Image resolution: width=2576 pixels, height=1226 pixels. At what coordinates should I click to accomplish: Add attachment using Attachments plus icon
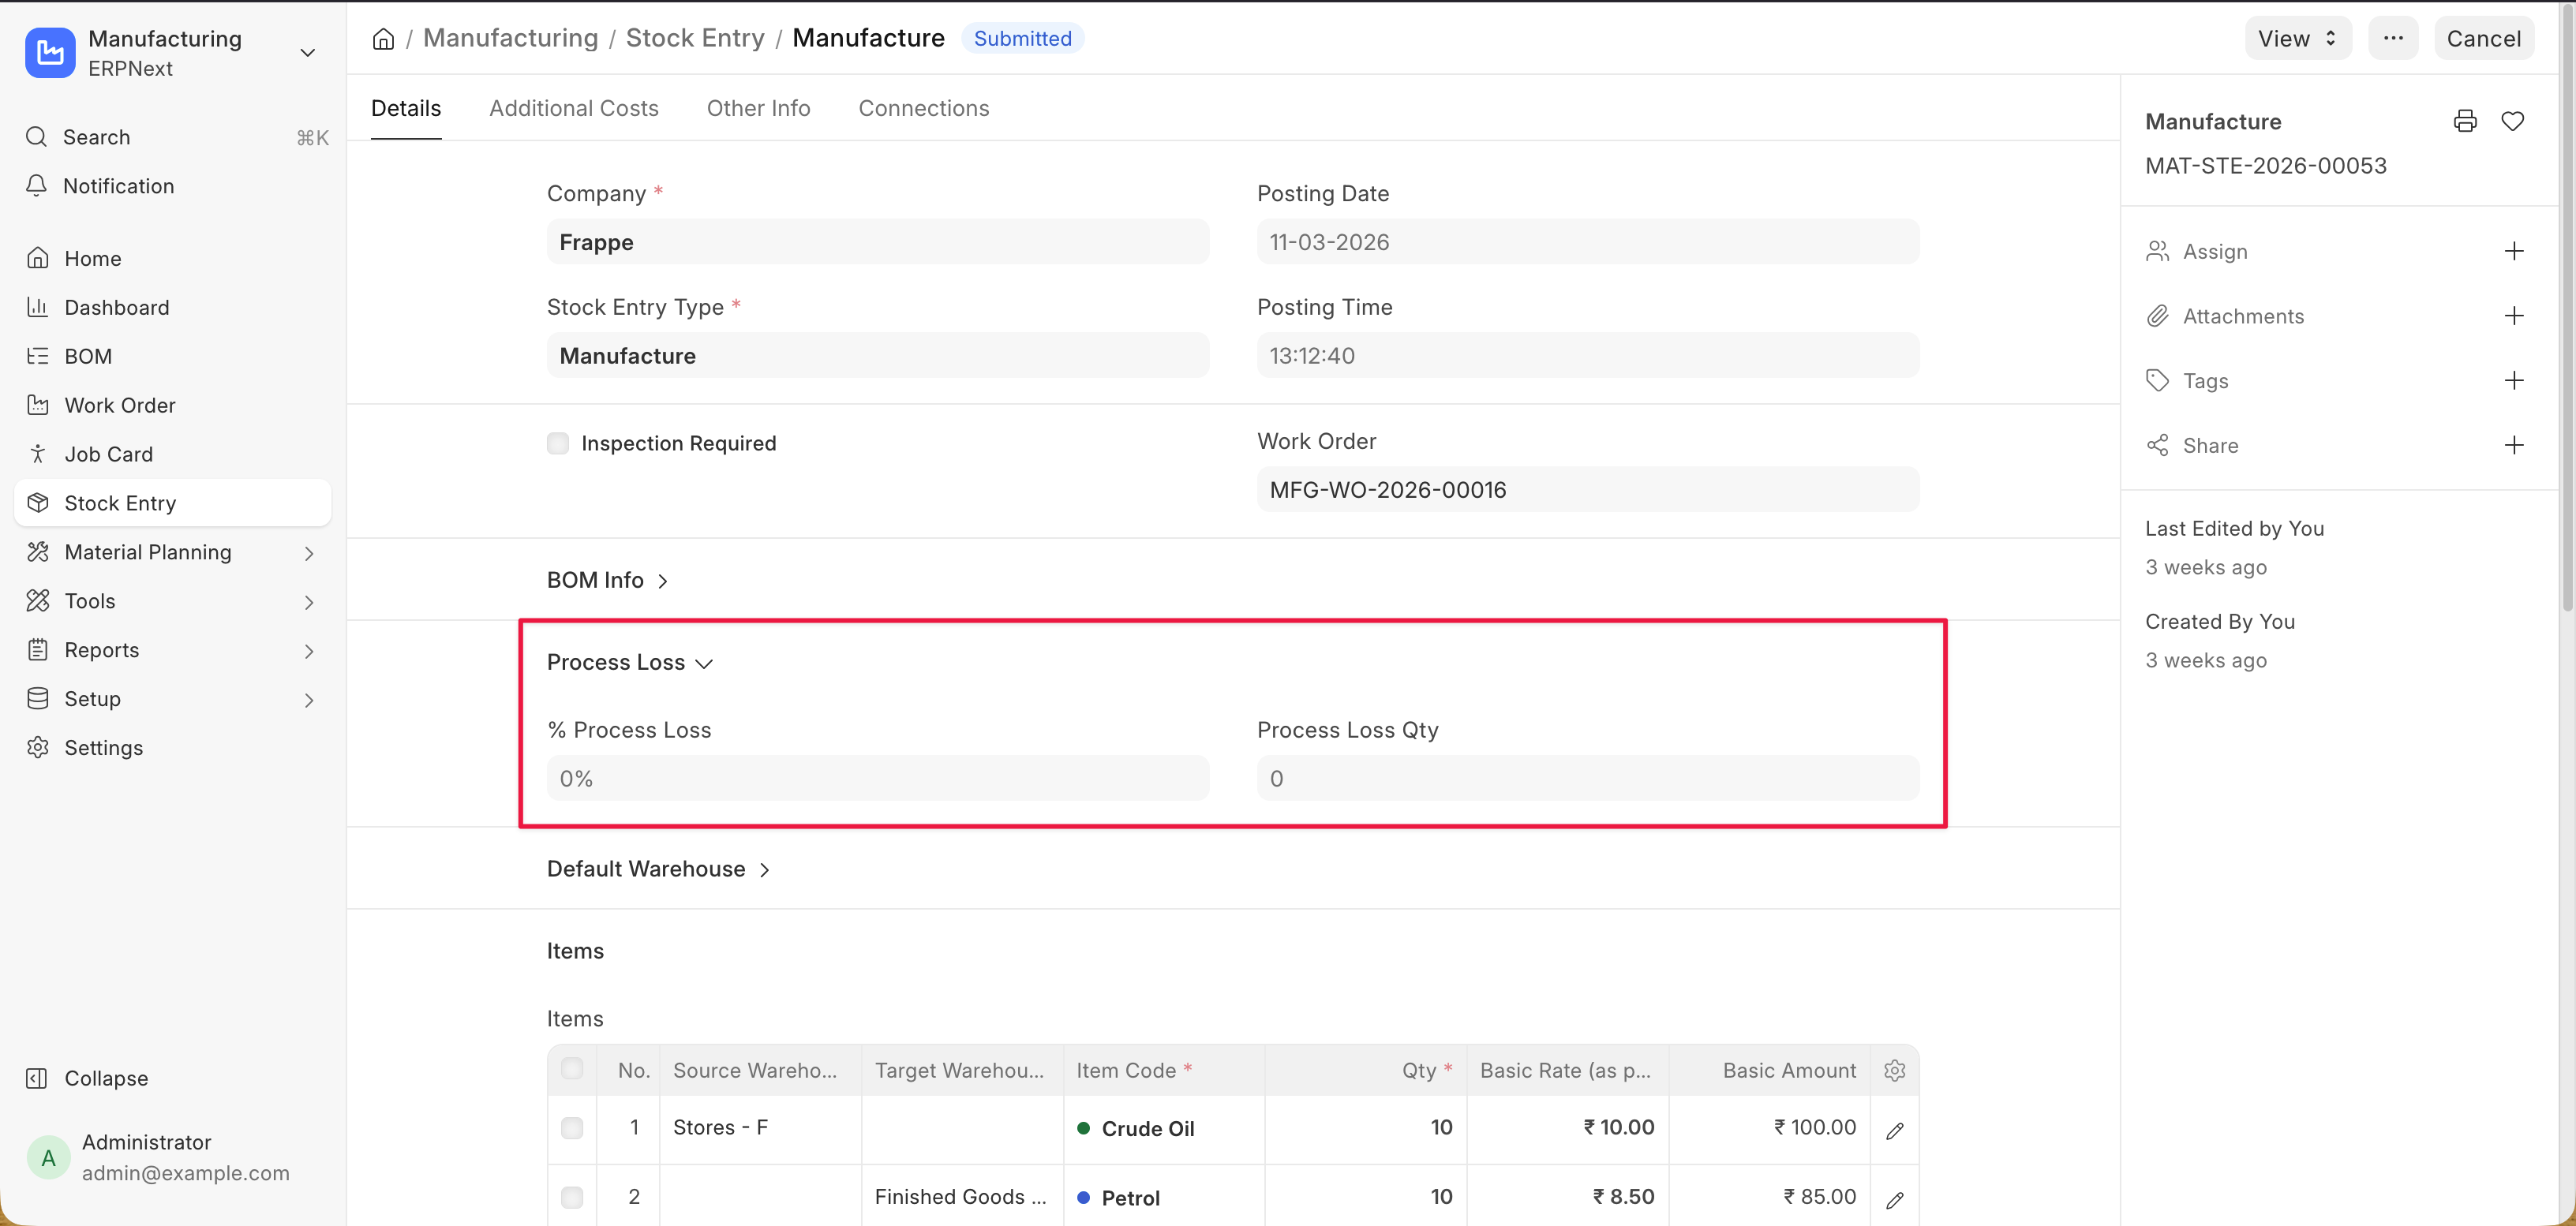click(x=2513, y=316)
